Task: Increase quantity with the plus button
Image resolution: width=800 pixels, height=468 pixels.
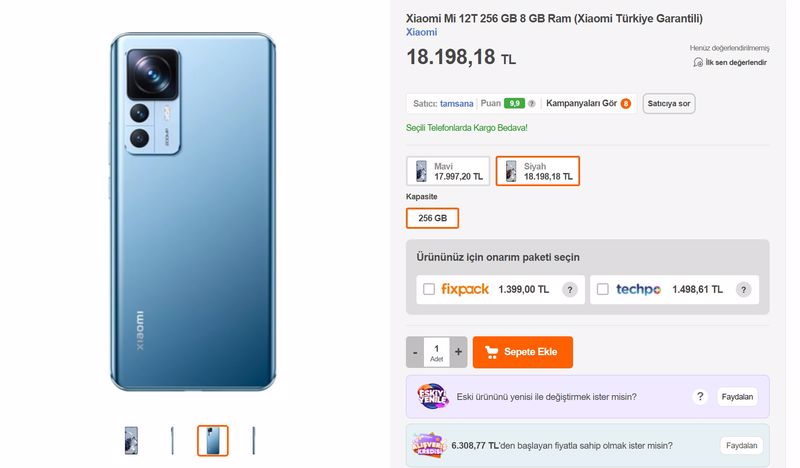Action: tap(458, 352)
